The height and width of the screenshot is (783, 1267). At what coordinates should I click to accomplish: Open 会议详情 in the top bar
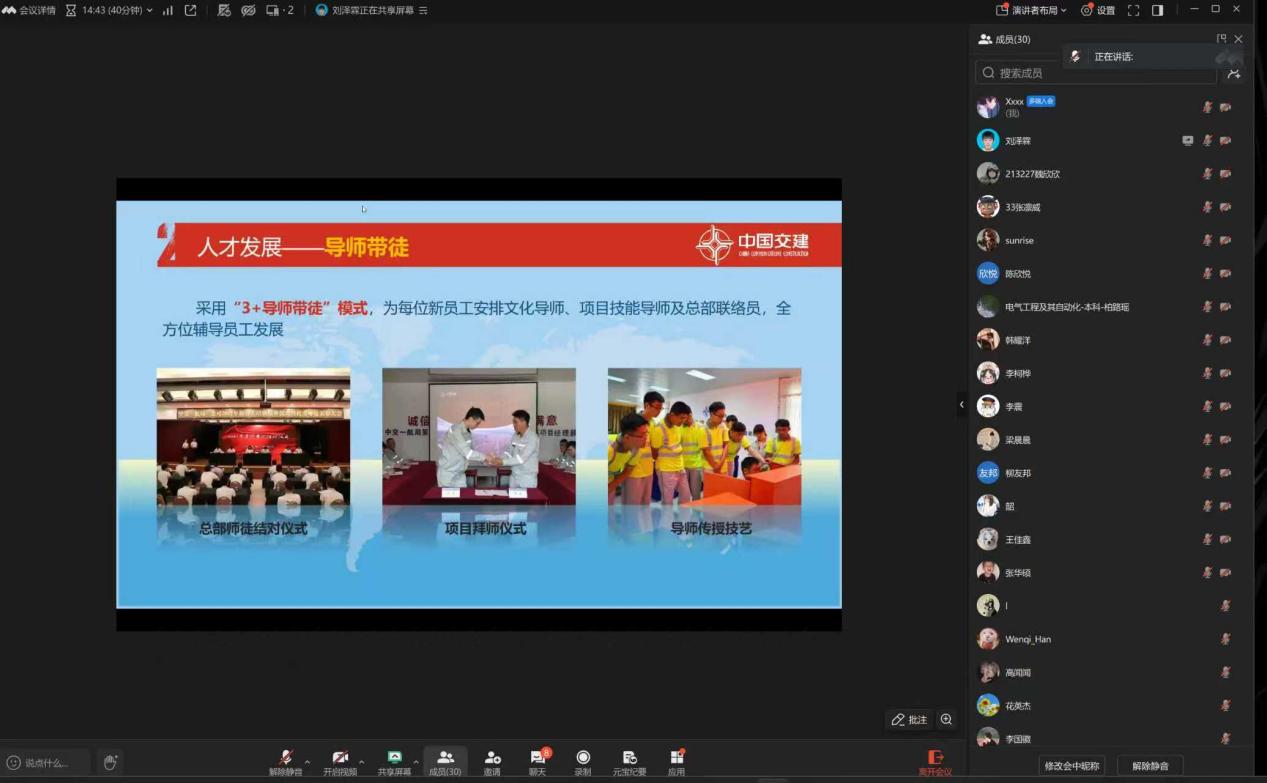(x=29, y=10)
